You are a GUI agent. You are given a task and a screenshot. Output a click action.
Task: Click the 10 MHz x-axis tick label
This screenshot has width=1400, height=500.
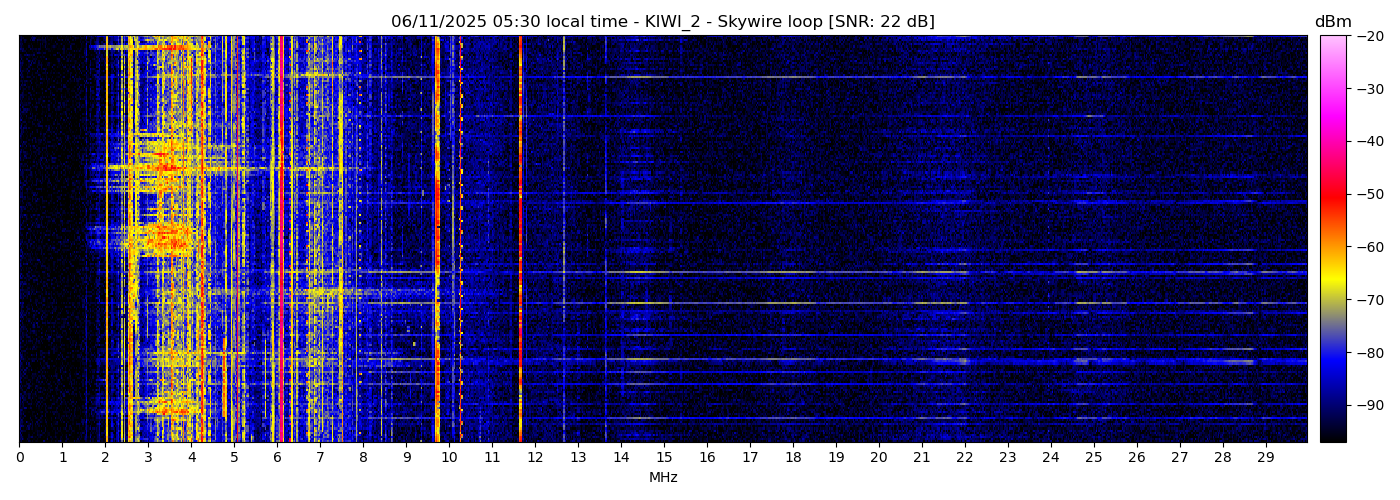pos(449,457)
